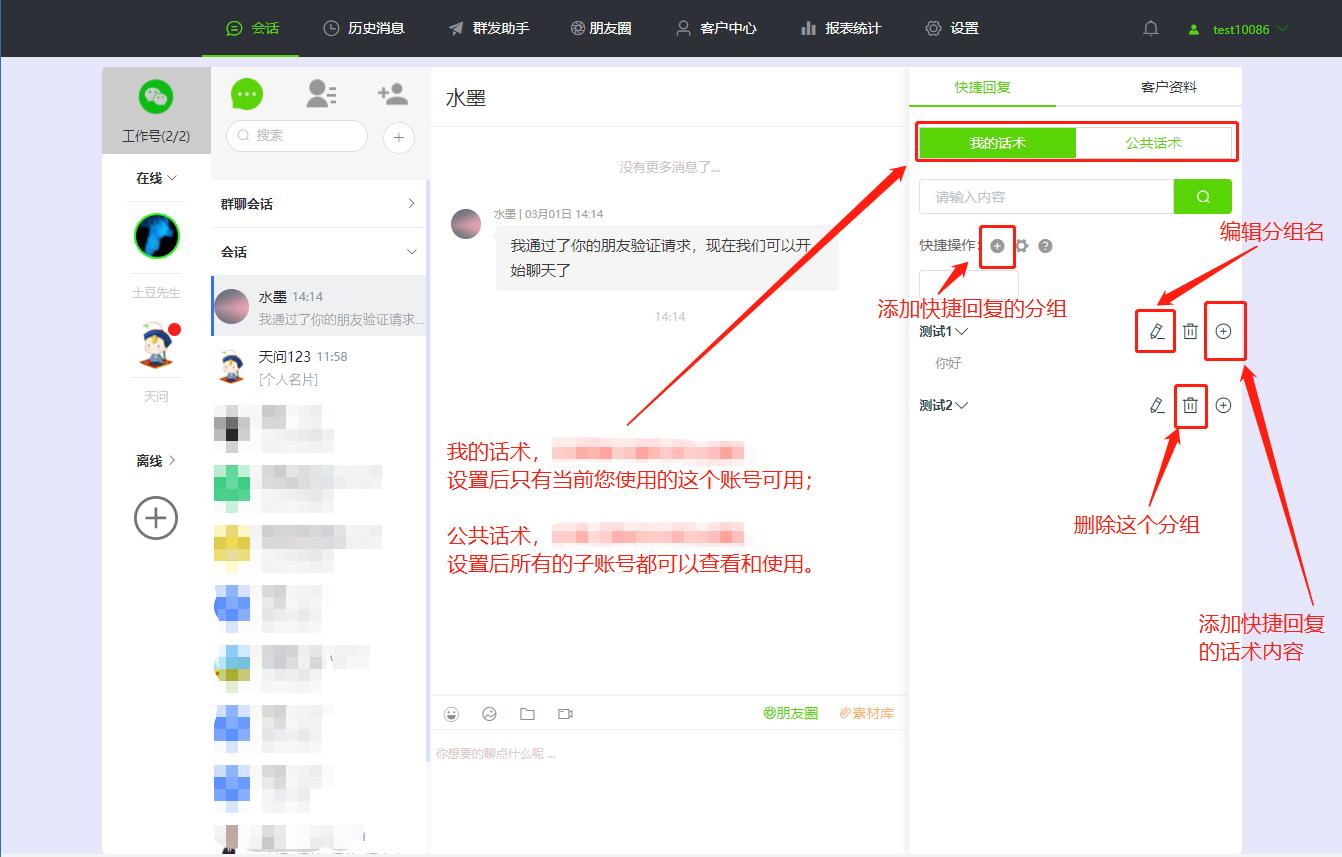Open the emoji picker in chat toolbar
The width and height of the screenshot is (1342, 857).
coord(452,713)
